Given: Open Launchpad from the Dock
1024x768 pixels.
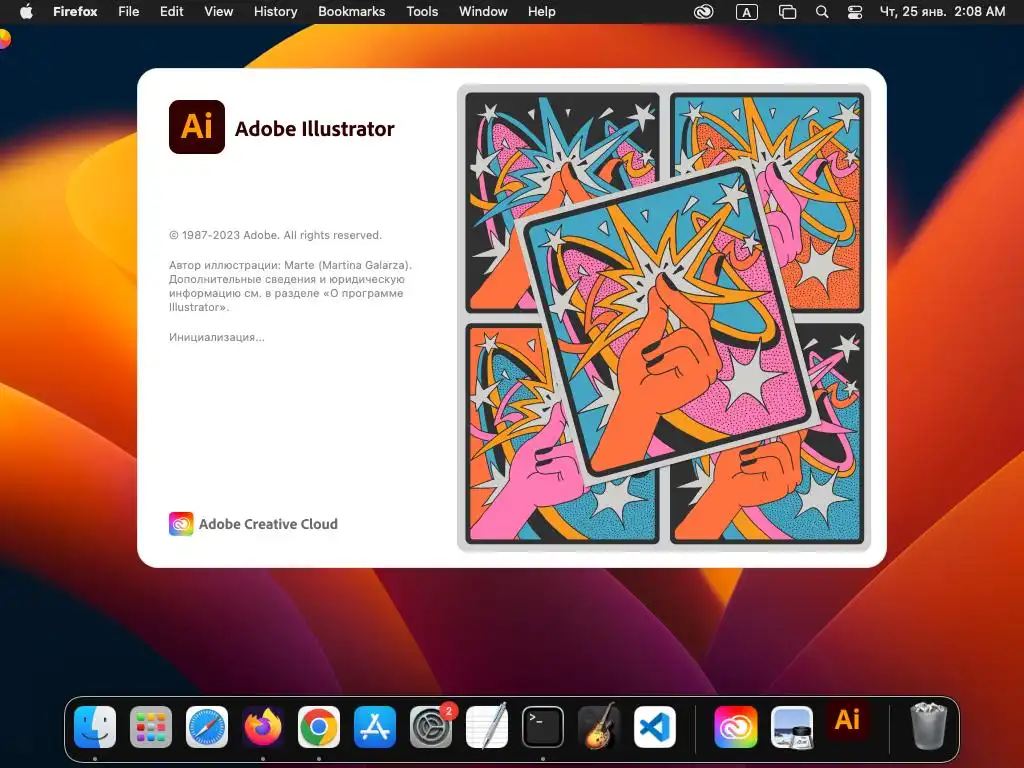Looking at the screenshot, I should click(x=151, y=727).
